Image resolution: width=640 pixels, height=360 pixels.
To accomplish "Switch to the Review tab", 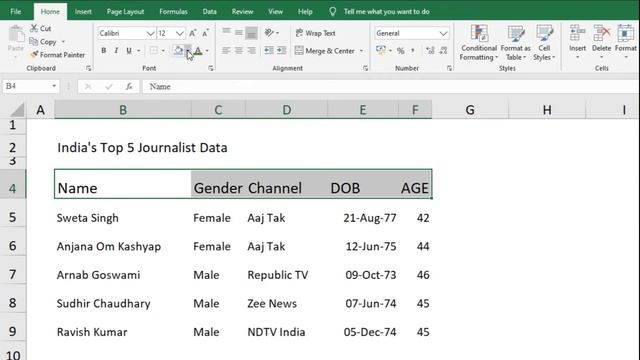I will click(242, 11).
